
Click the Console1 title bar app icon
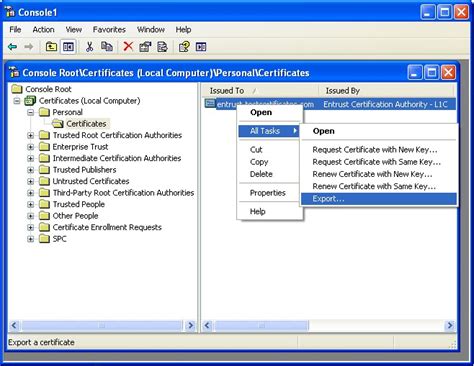pyautogui.click(x=10, y=12)
